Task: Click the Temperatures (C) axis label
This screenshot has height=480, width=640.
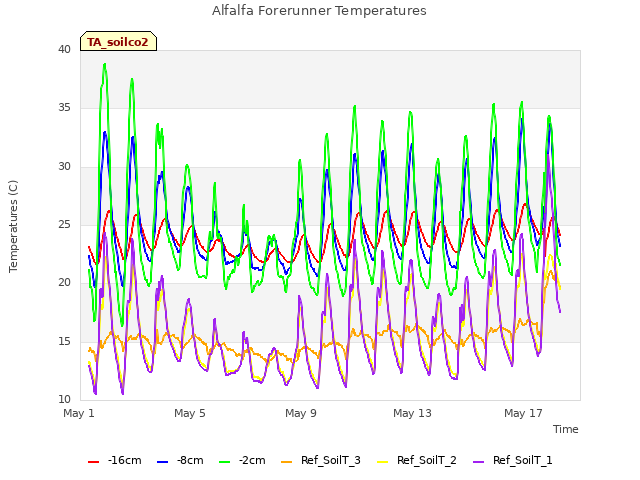Action: (13, 226)
